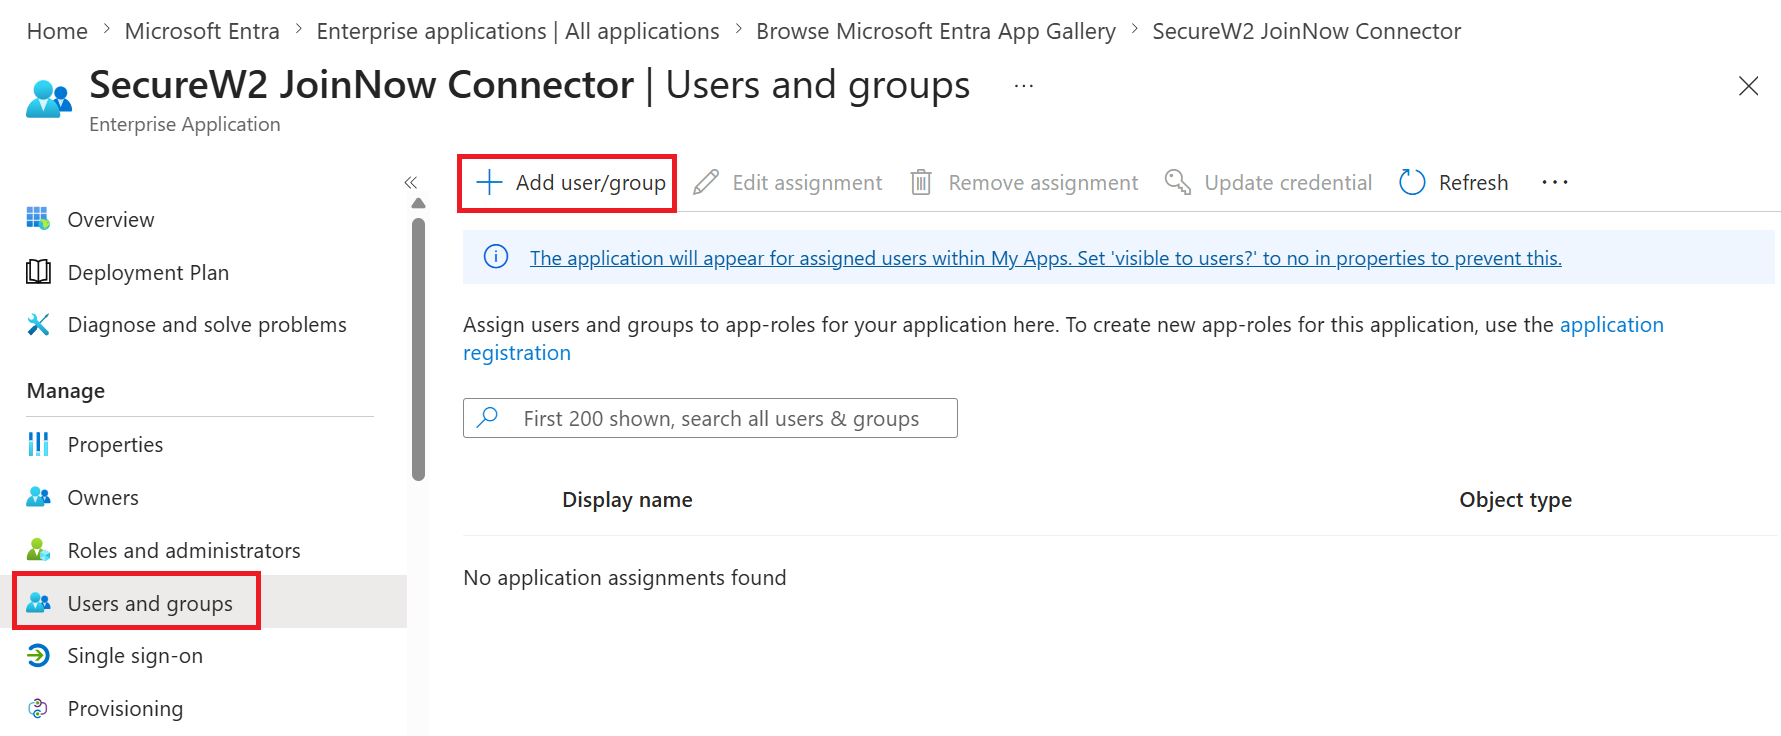The width and height of the screenshot is (1781, 736).
Task: Click the magnifier icon in the search box
Action: pyautogui.click(x=488, y=417)
